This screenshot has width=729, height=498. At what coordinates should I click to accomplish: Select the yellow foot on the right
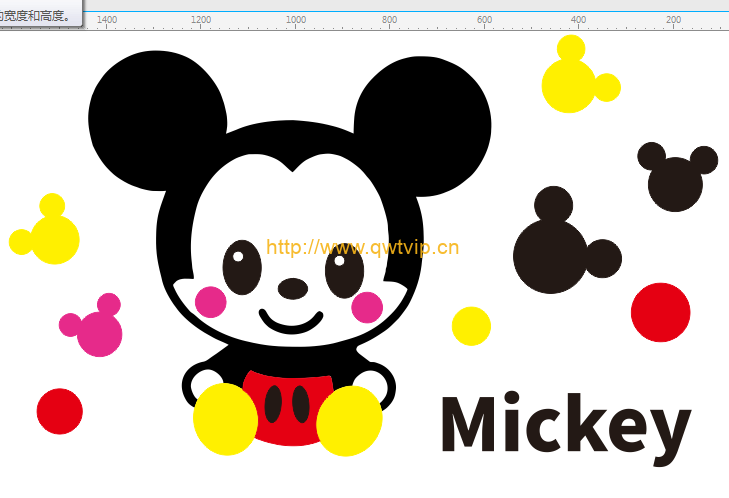pos(349,421)
